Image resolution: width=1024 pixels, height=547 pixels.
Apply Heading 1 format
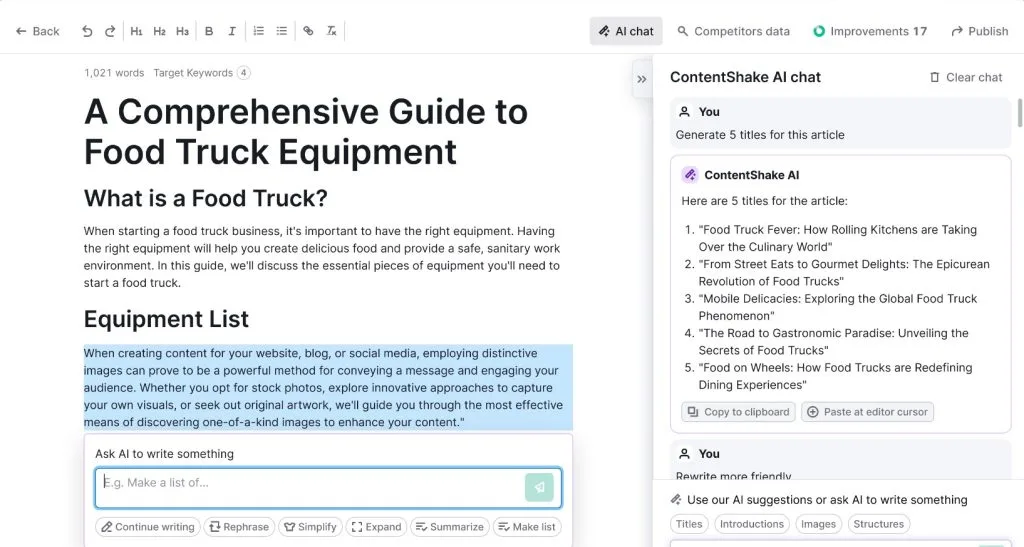point(136,31)
